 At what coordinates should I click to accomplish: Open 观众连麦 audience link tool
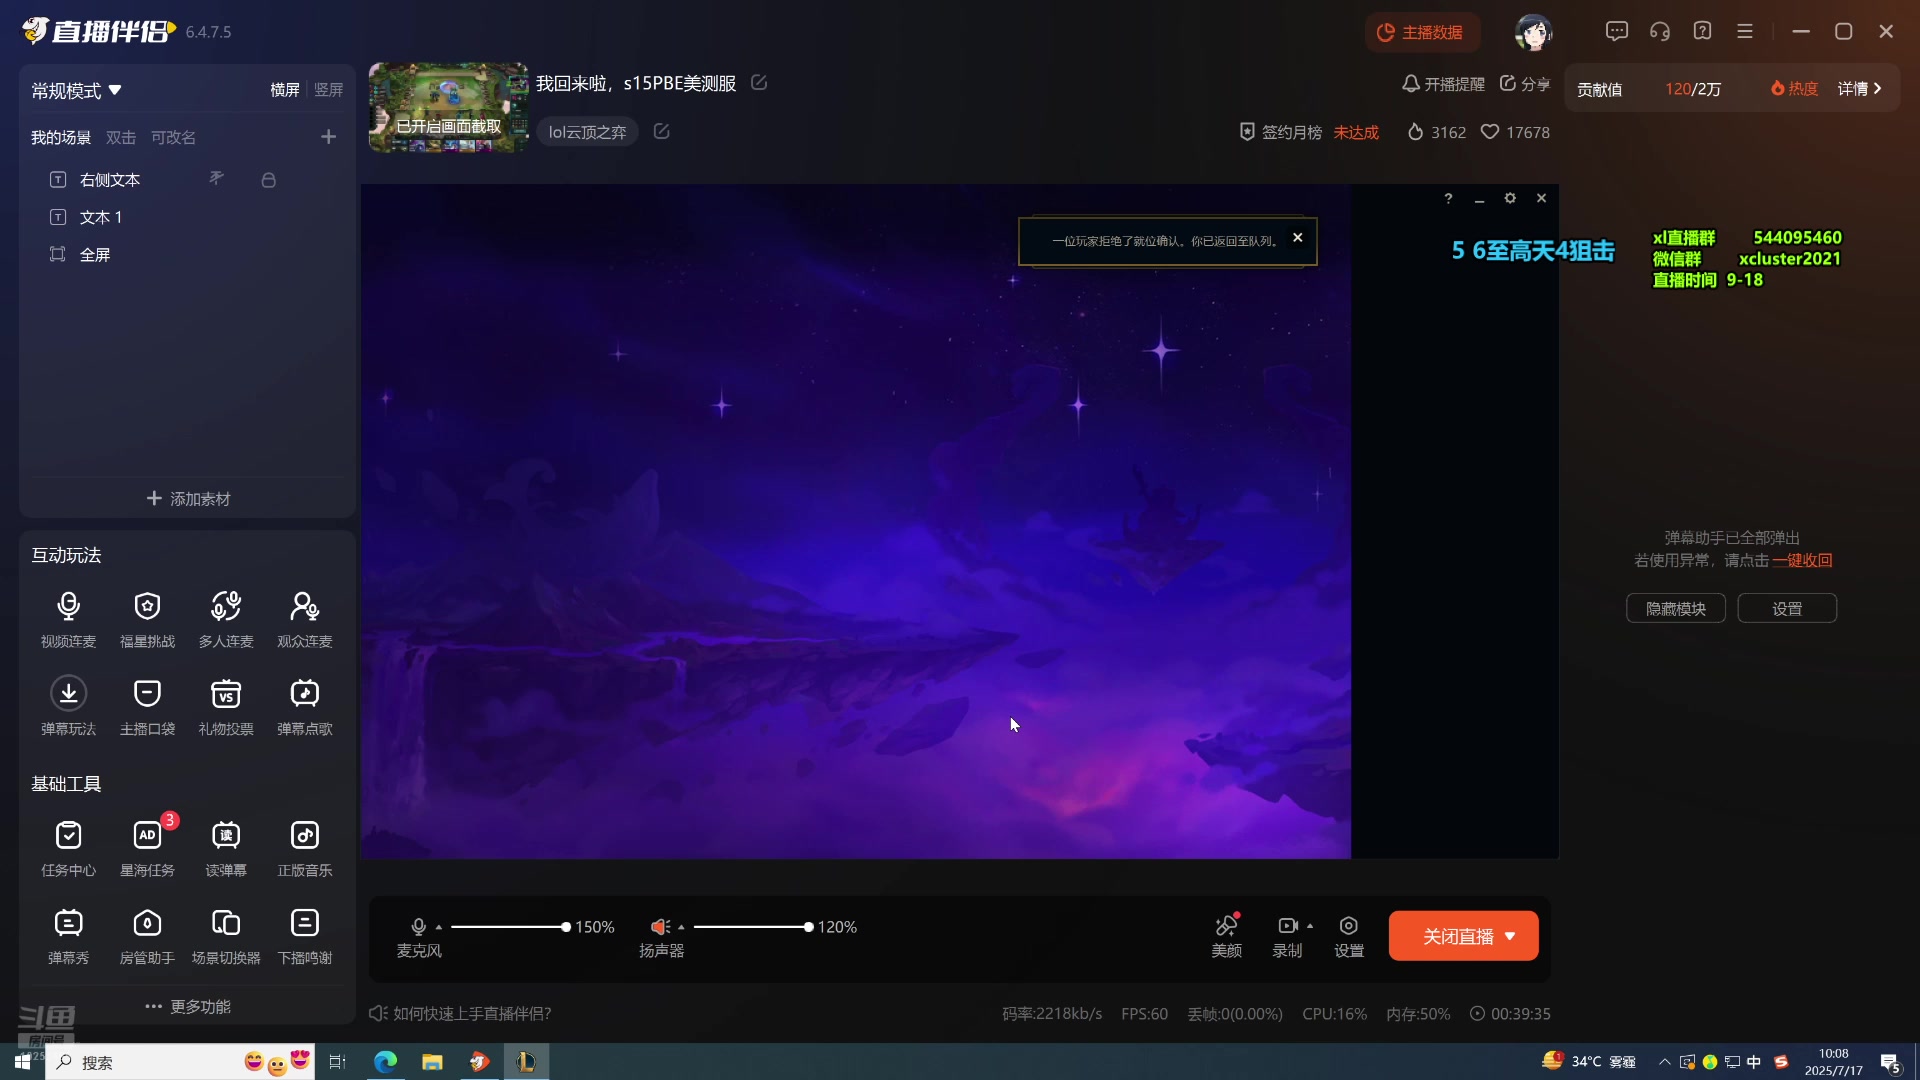click(305, 620)
